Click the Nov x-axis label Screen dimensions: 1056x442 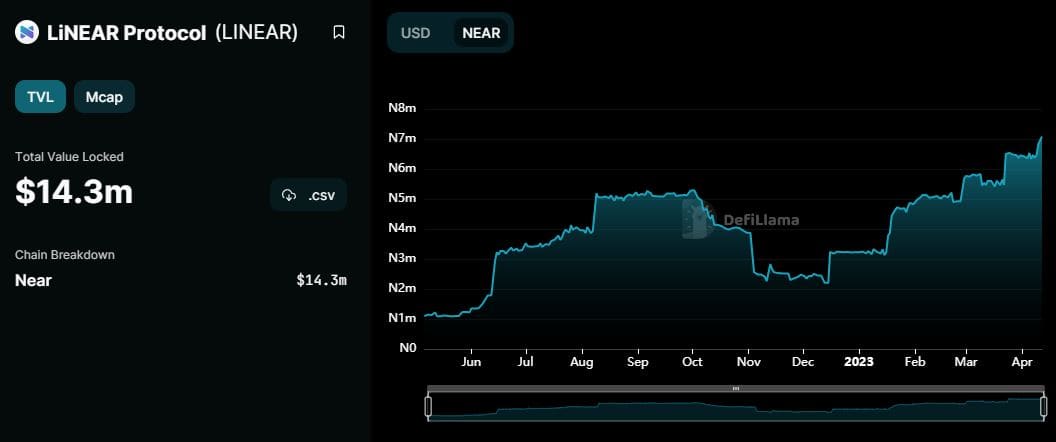[748, 362]
